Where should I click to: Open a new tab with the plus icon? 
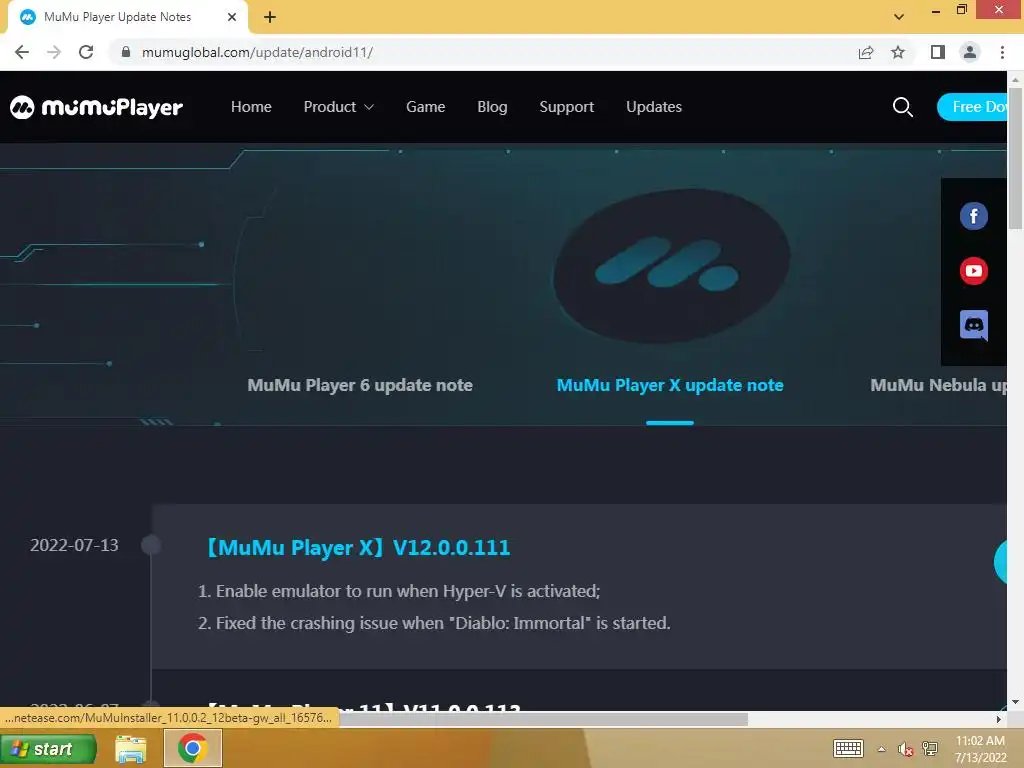[x=270, y=17]
